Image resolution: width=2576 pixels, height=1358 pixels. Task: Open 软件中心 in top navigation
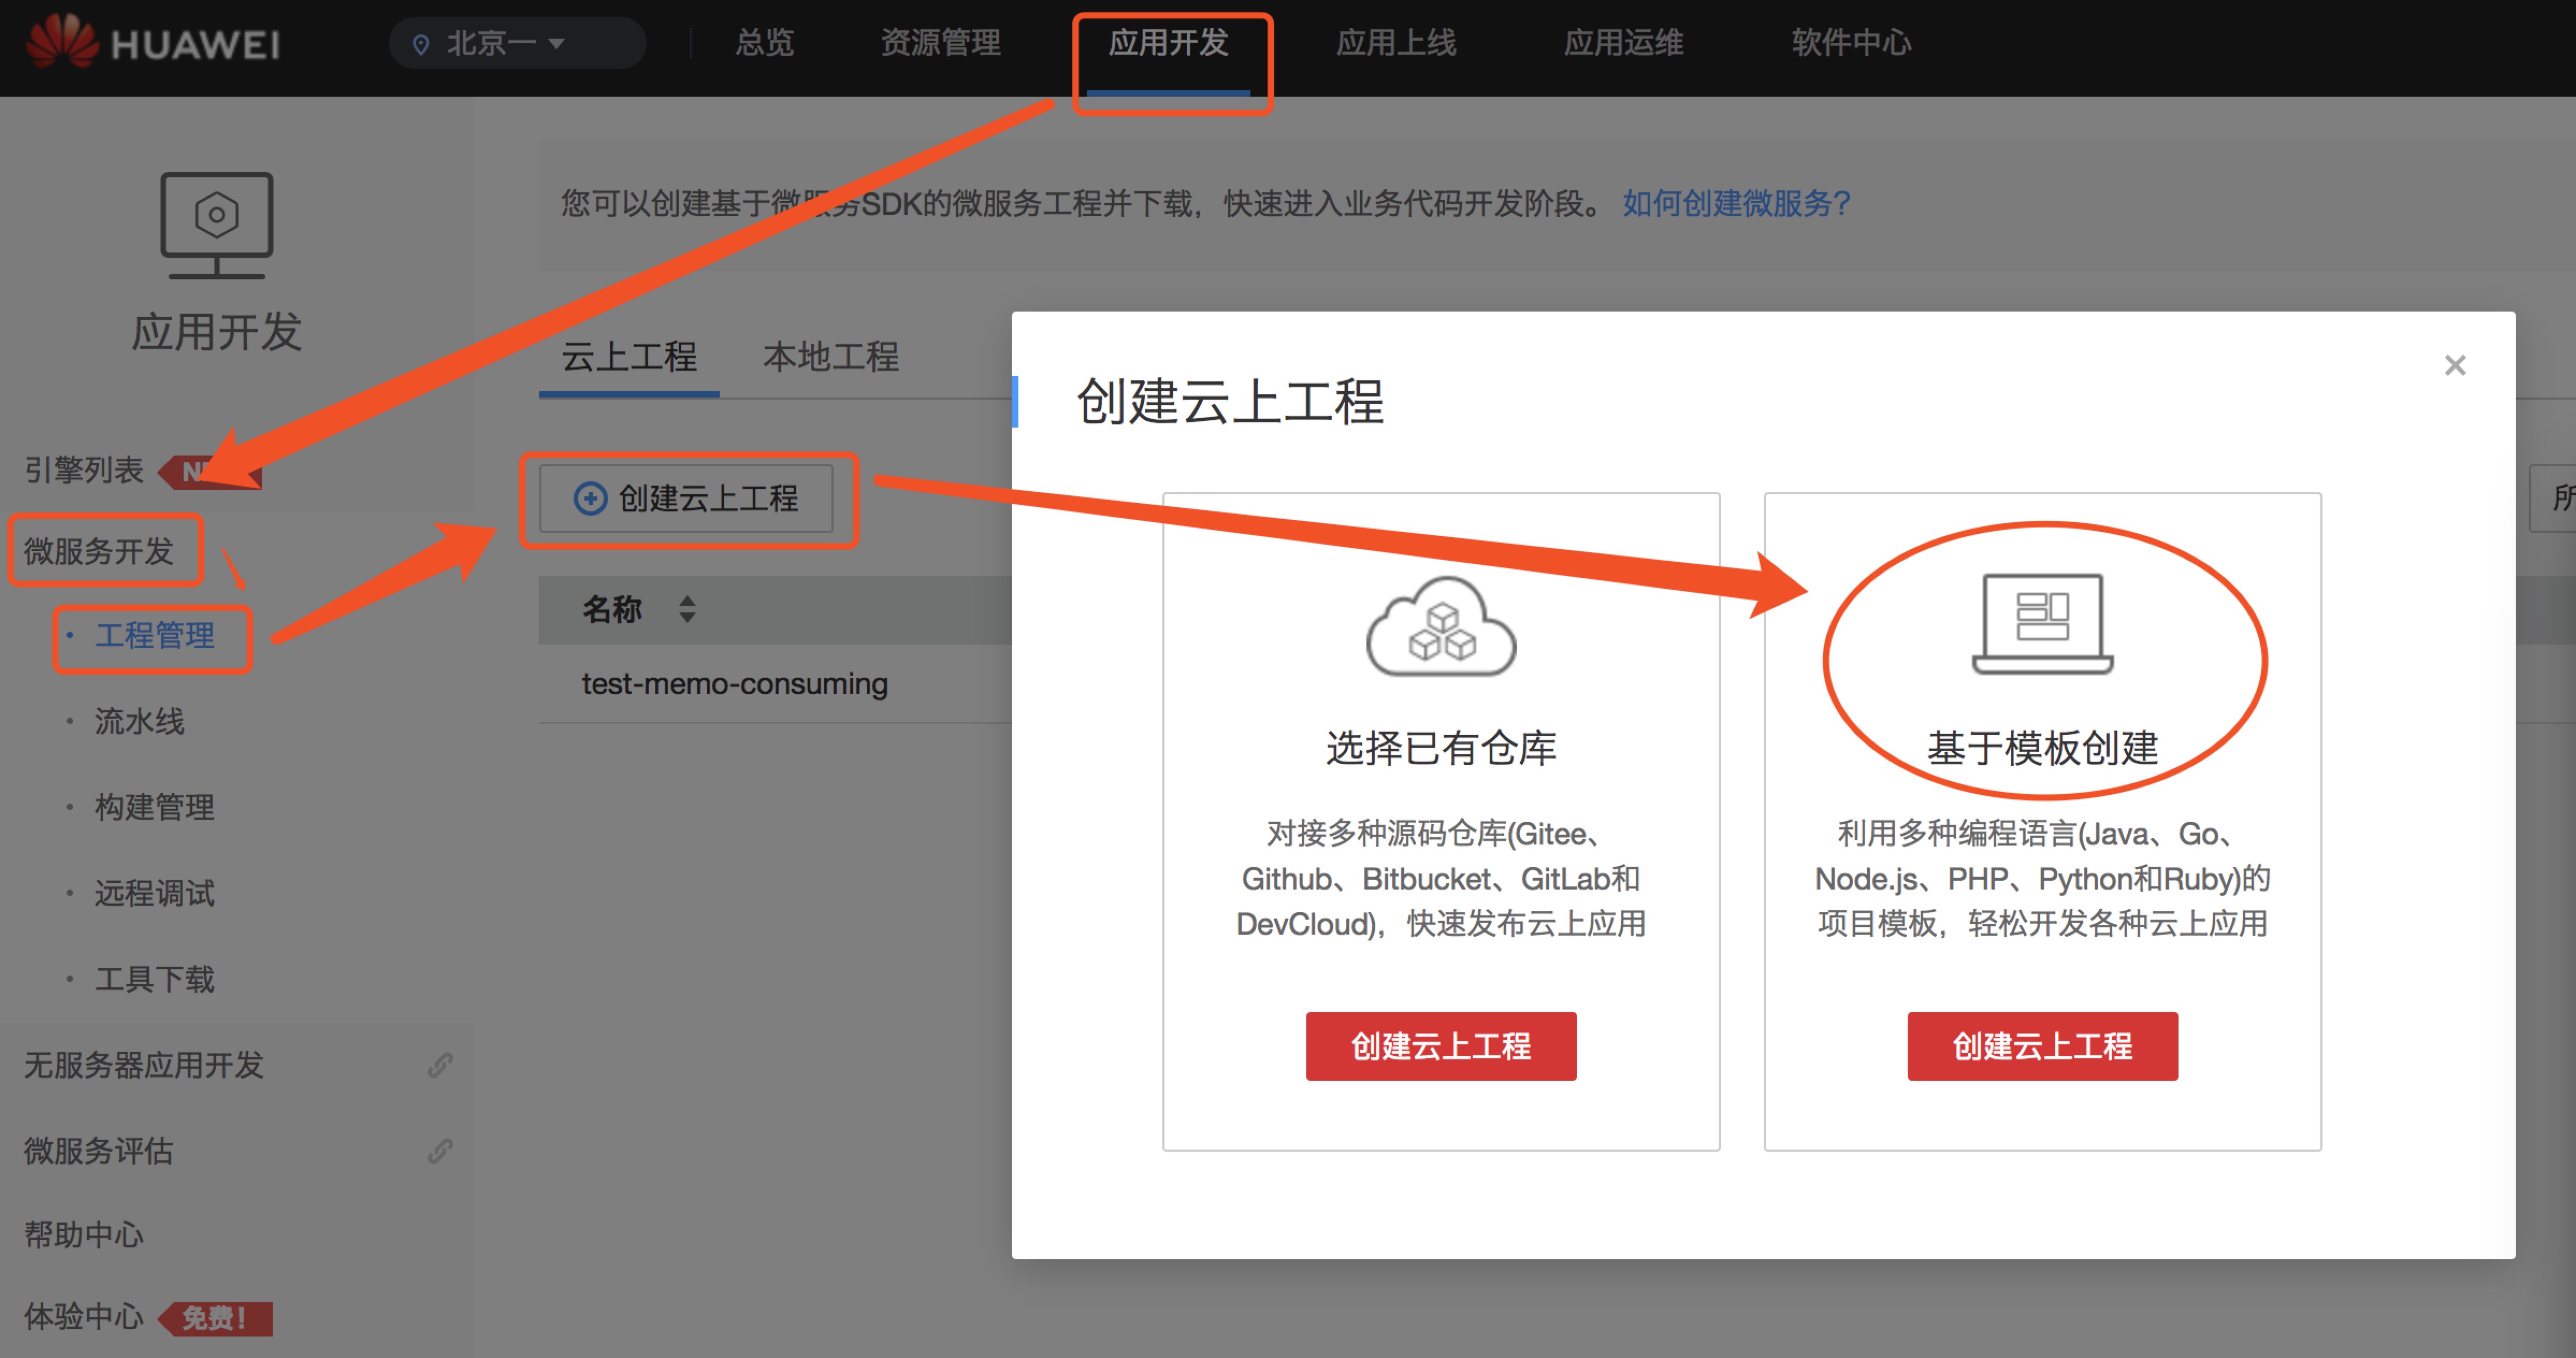coord(1851,43)
